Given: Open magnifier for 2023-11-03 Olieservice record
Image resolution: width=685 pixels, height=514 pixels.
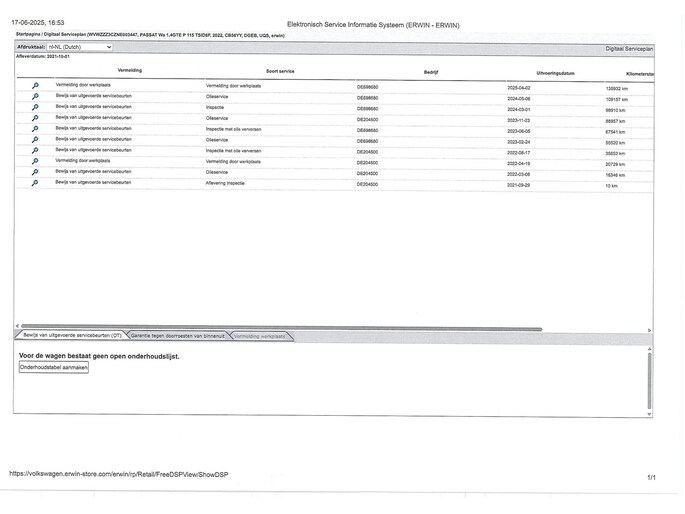Looking at the screenshot, I should (x=35, y=119).
